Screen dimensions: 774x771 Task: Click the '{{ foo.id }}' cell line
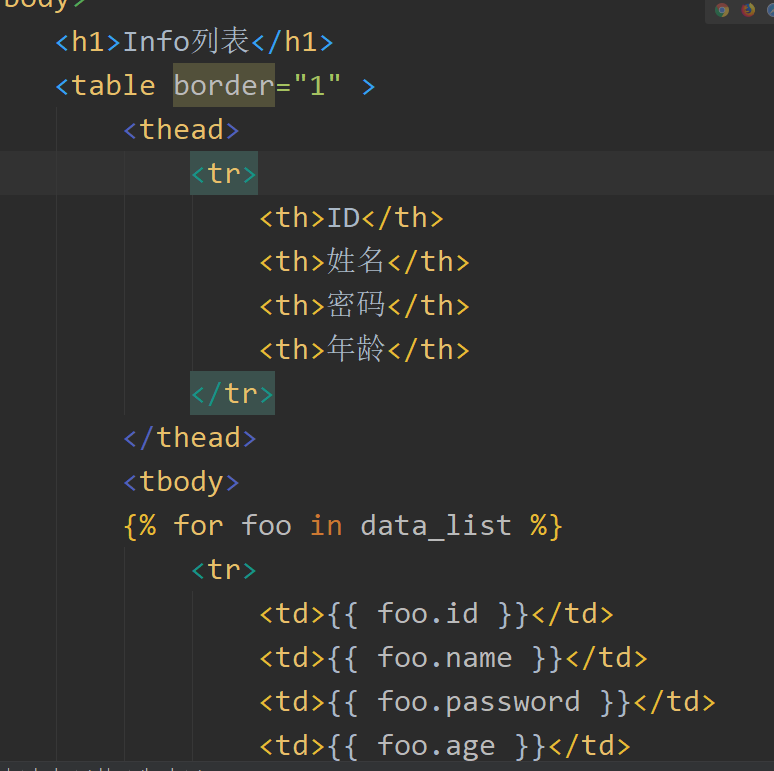[x=436, y=614]
